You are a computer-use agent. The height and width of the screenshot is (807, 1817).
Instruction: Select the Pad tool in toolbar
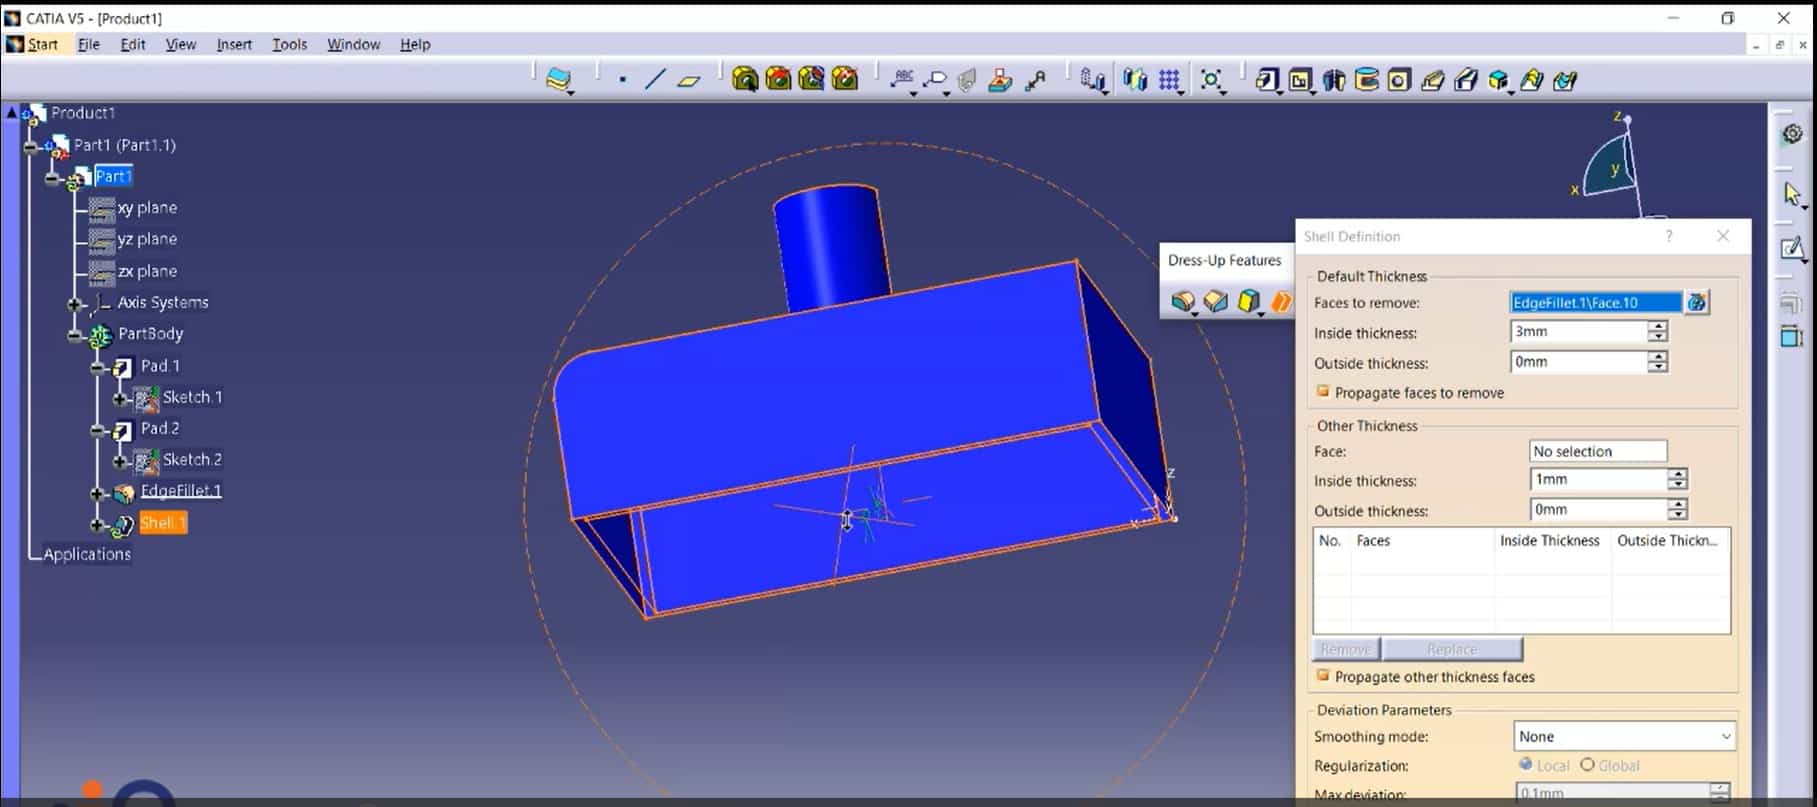click(1267, 80)
